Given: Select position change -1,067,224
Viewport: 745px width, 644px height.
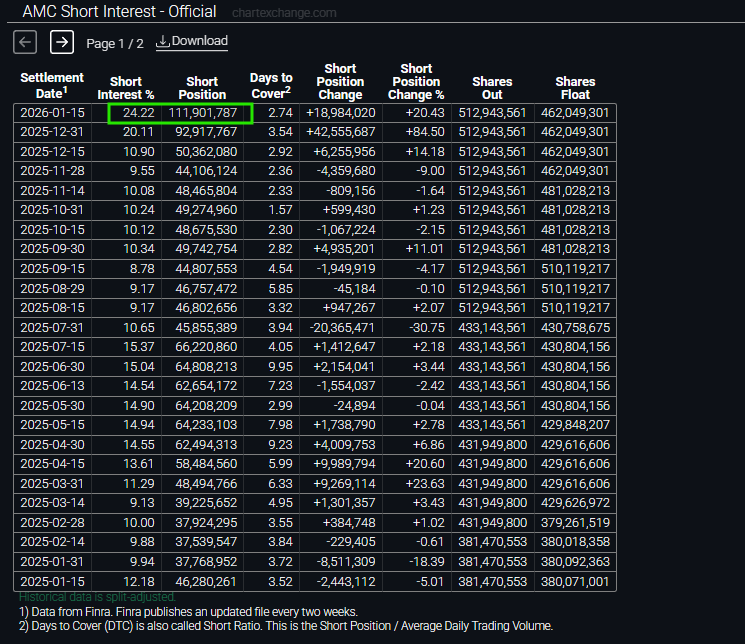Looking at the screenshot, I should [346, 230].
